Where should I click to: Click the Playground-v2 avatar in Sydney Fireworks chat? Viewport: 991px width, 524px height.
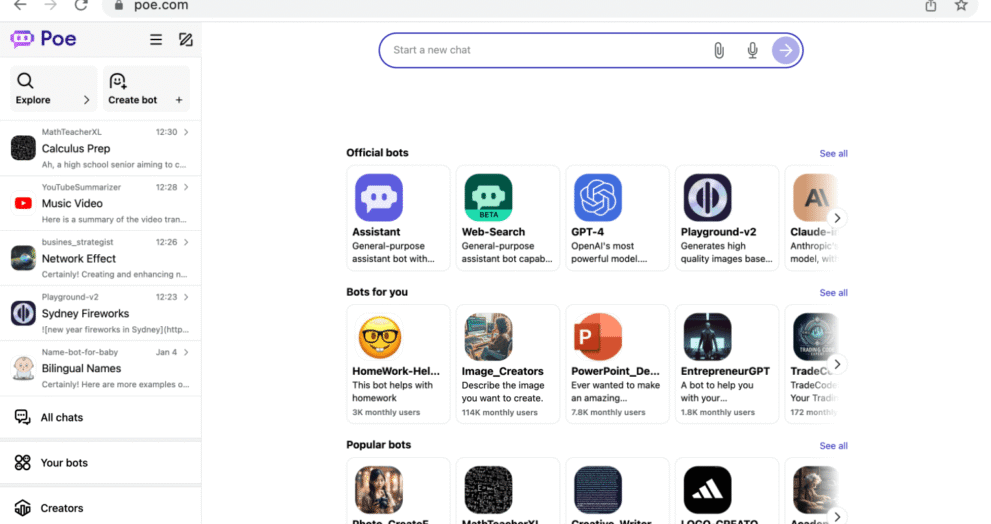tap(23, 313)
